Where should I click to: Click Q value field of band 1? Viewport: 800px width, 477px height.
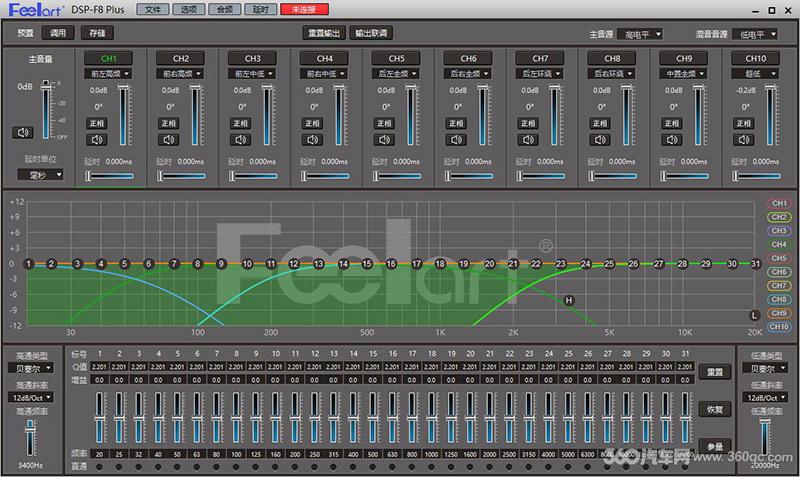point(99,366)
